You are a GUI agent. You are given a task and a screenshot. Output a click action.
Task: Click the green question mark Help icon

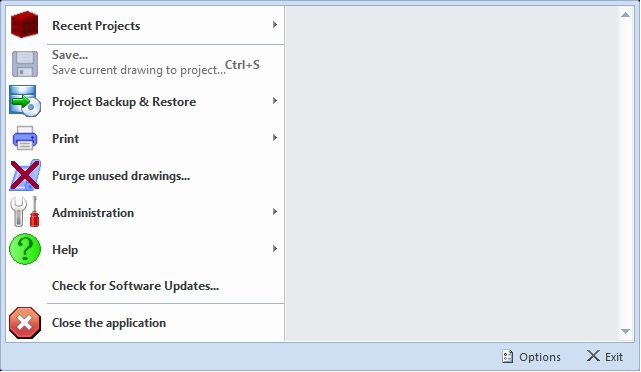coord(25,249)
